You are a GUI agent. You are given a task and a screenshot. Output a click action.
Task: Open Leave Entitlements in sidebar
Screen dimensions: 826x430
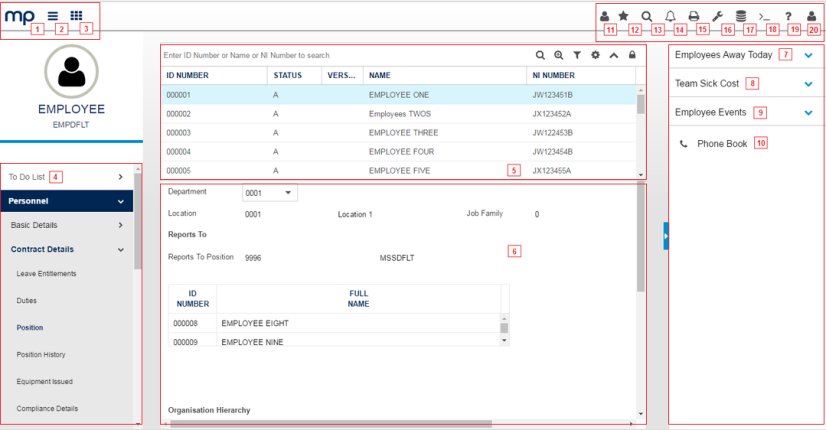click(46, 273)
